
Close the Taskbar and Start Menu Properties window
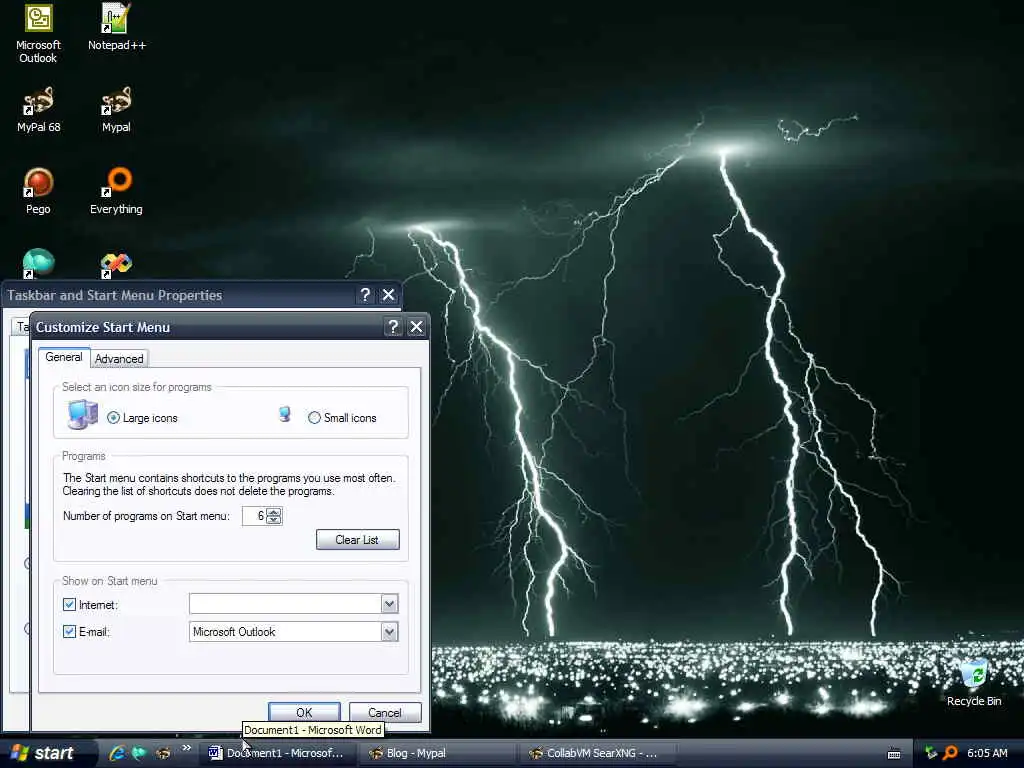pos(389,295)
